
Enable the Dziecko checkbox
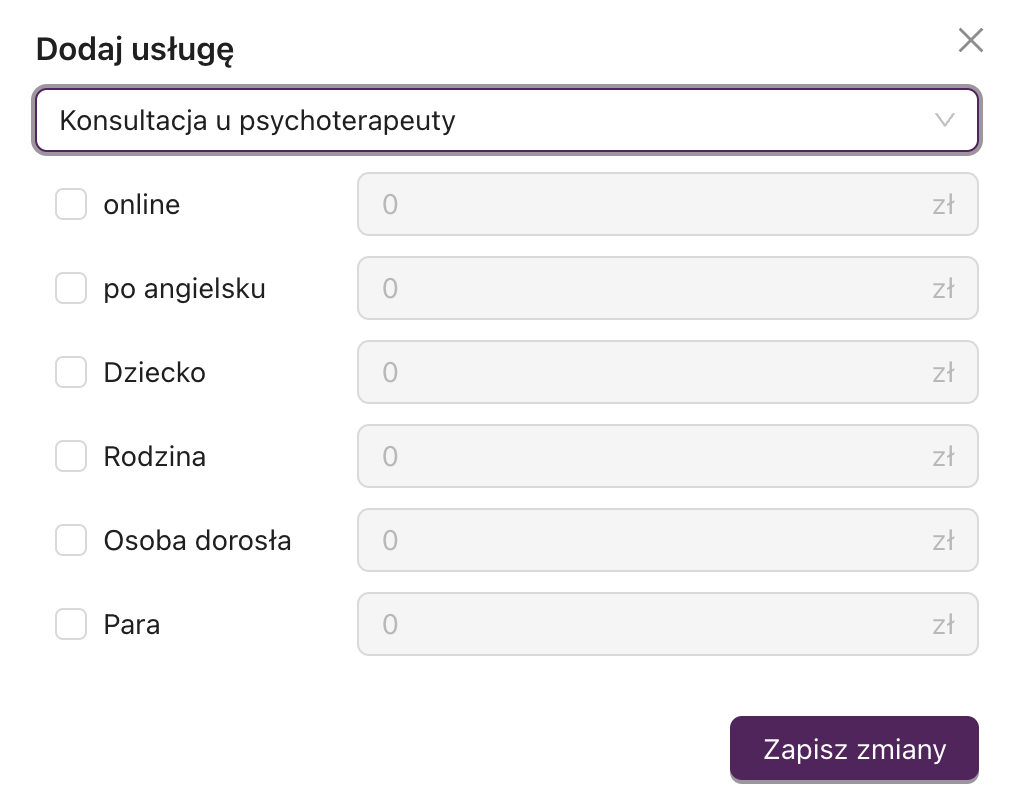[x=71, y=372]
